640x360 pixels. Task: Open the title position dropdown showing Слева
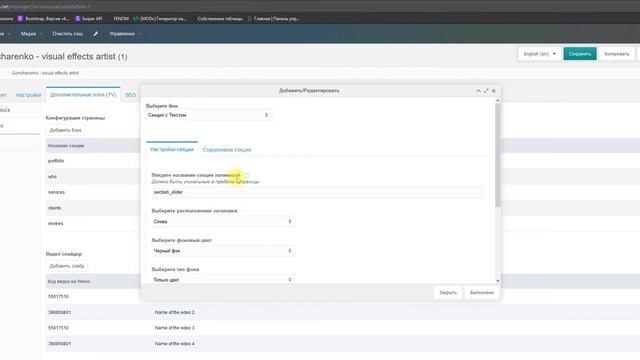(223, 222)
